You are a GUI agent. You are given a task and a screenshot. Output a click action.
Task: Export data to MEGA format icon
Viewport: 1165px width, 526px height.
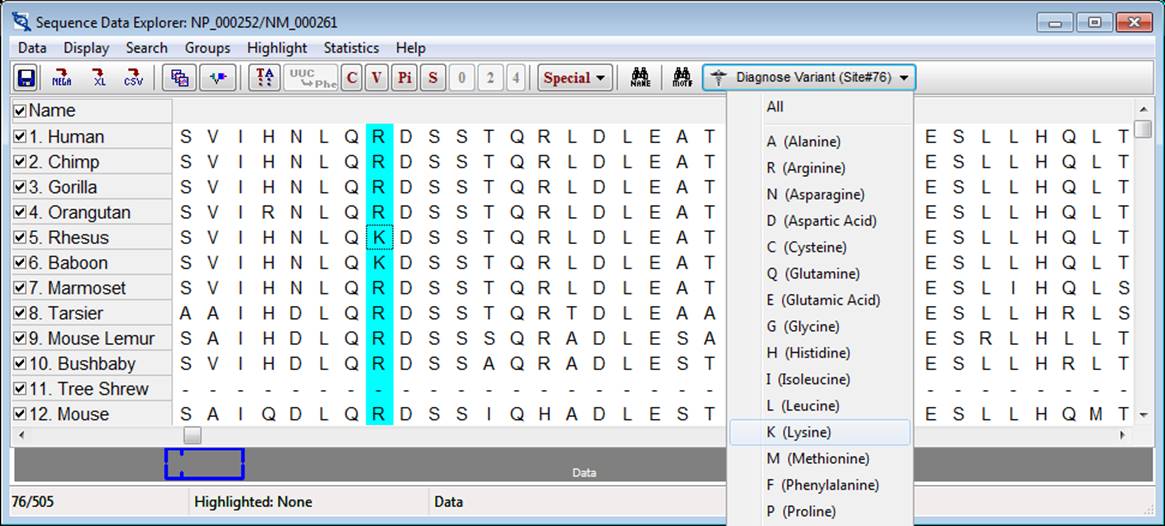62,78
